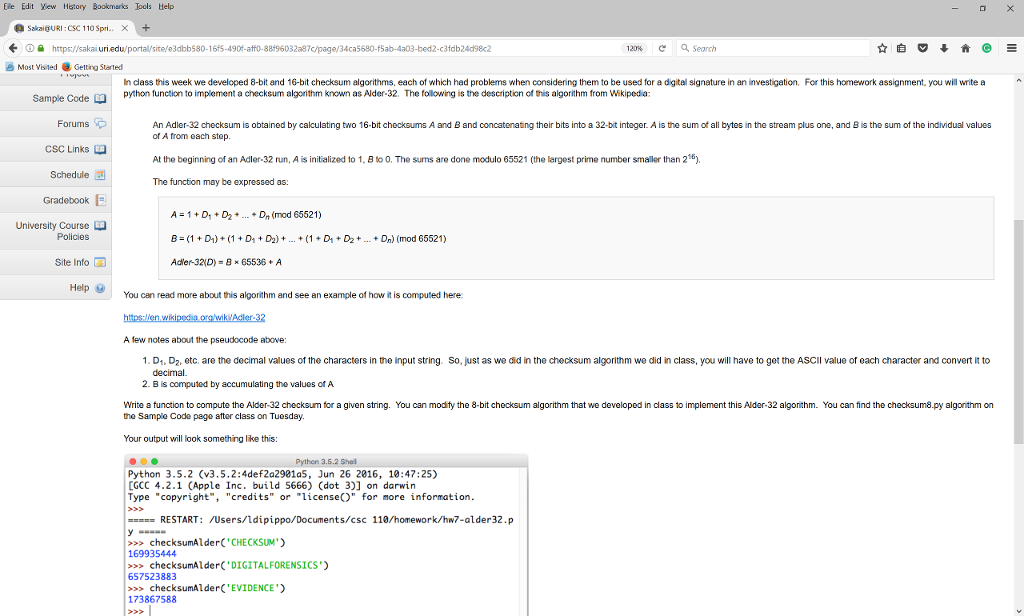Reload the page with the refresh icon
Image resolution: width=1024 pixels, height=616 pixels.
660,48
